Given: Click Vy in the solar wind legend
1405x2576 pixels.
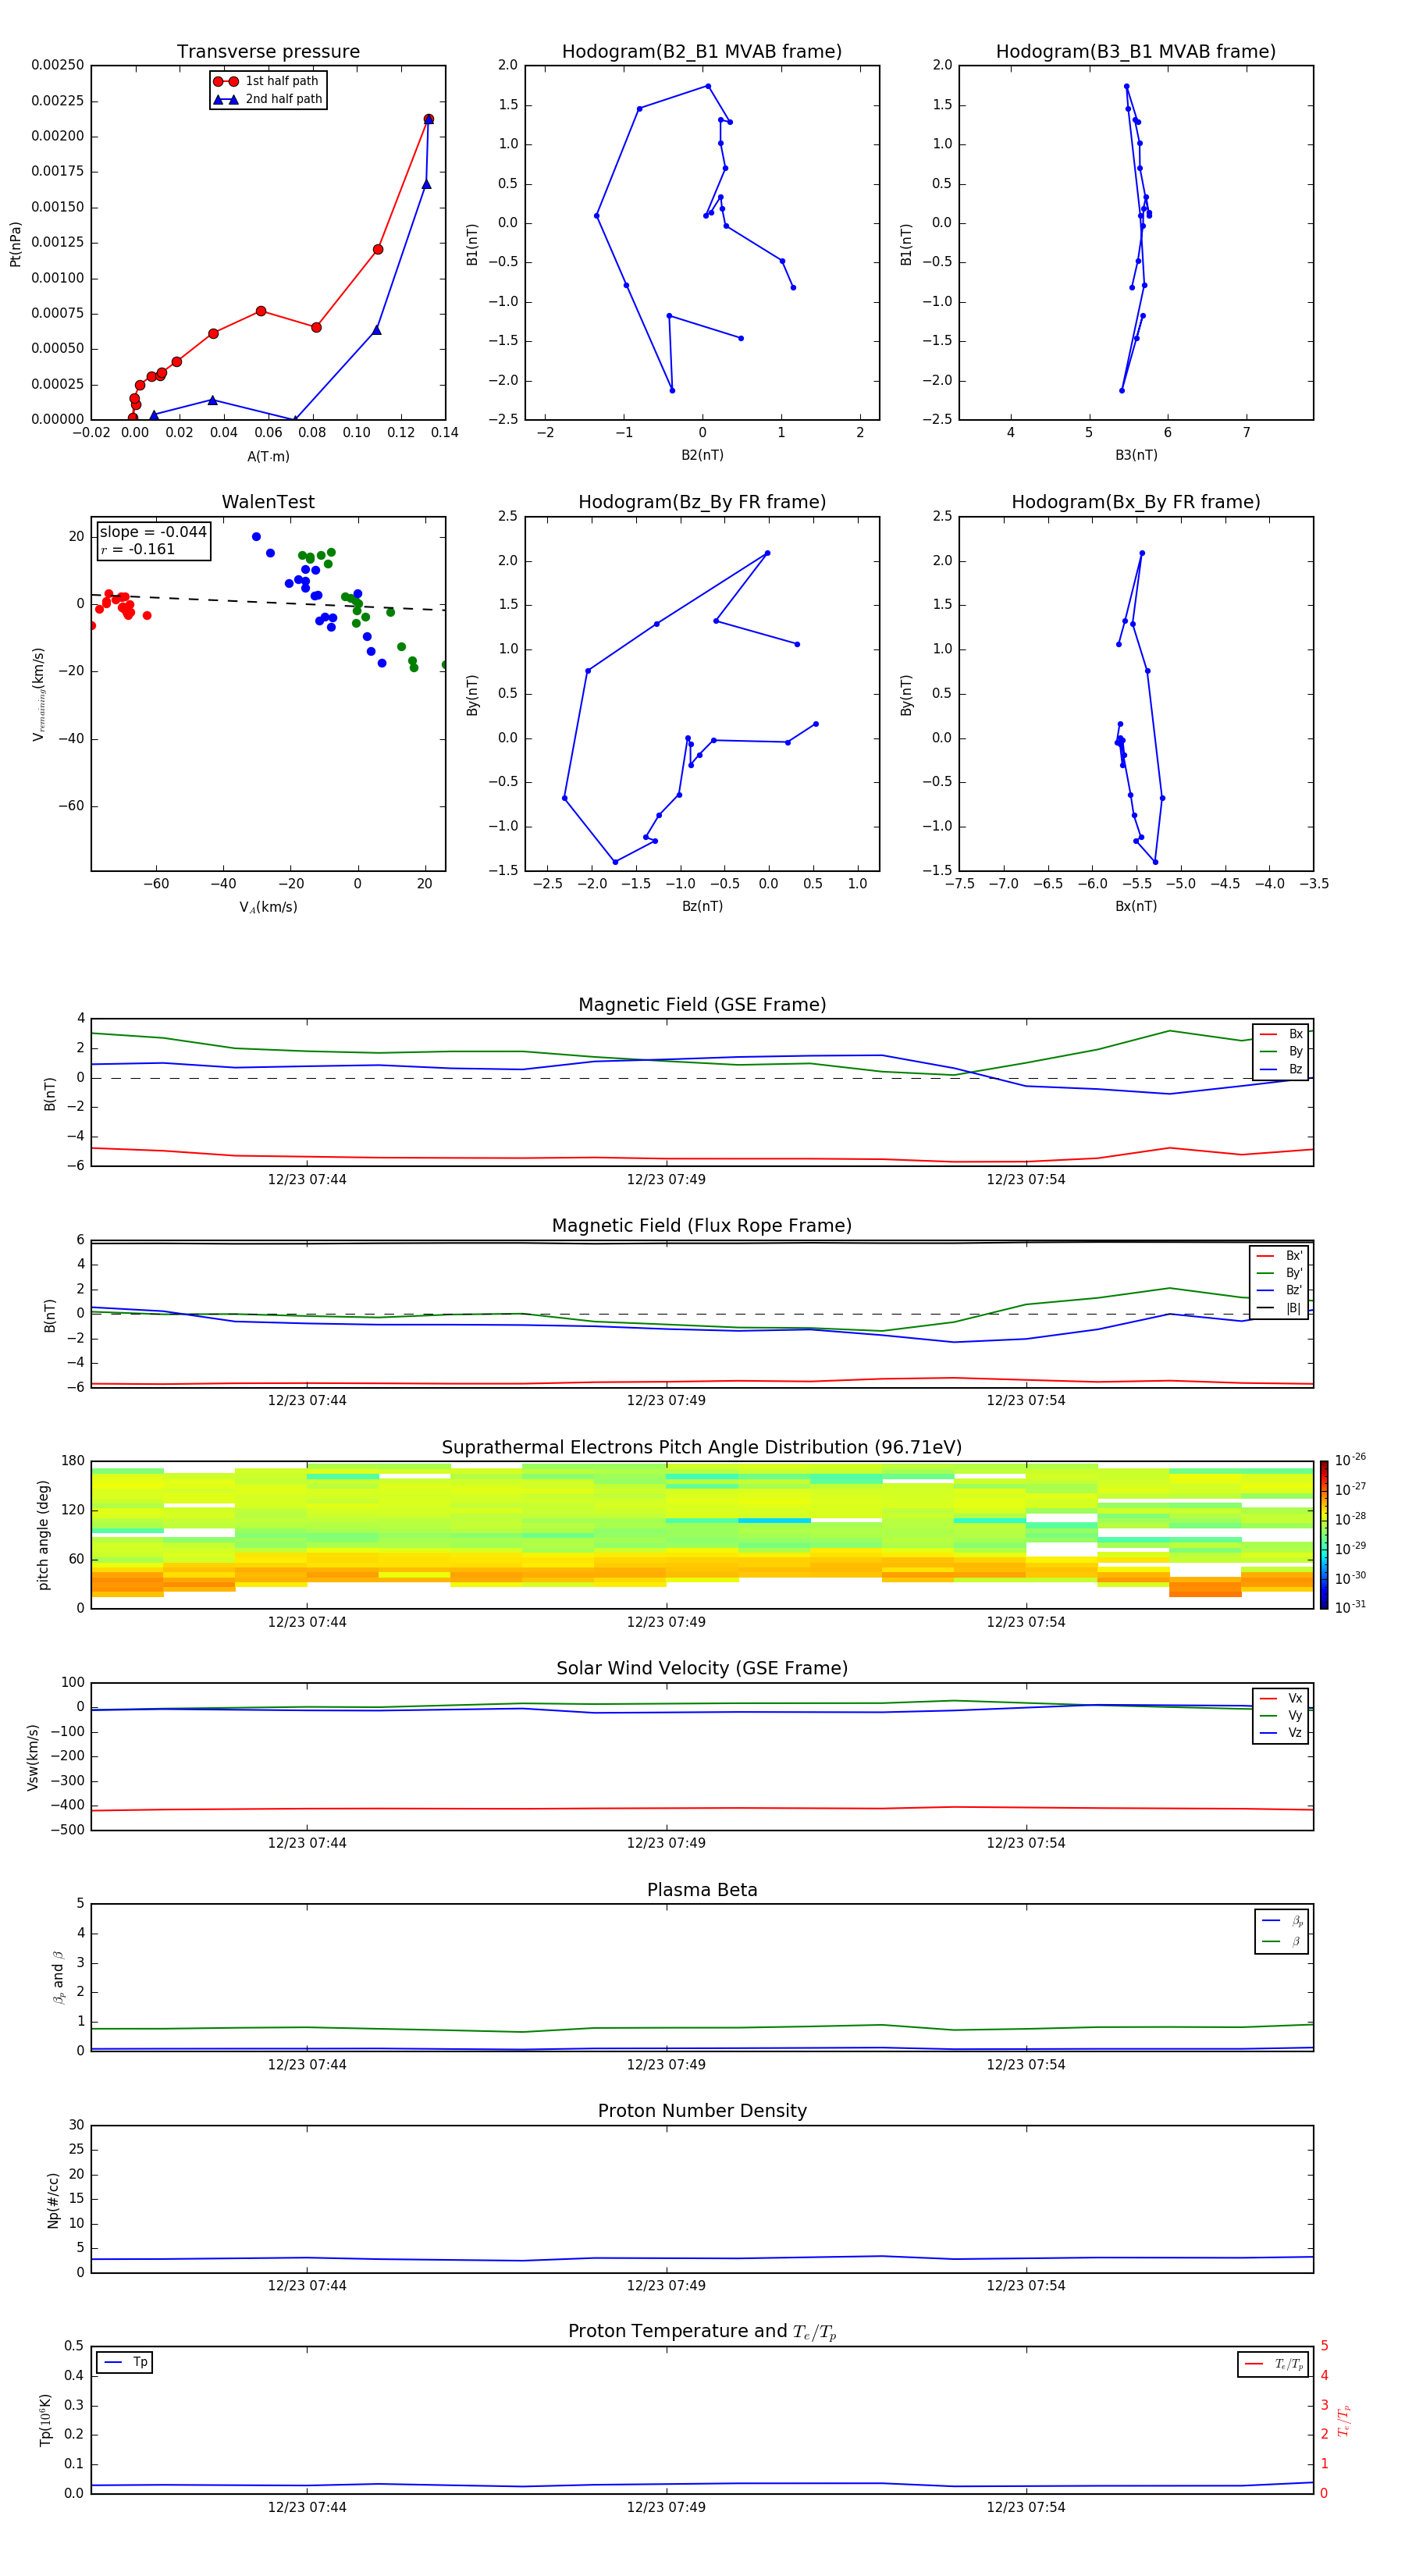Looking at the screenshot, I should (x=1281, y=1716).
